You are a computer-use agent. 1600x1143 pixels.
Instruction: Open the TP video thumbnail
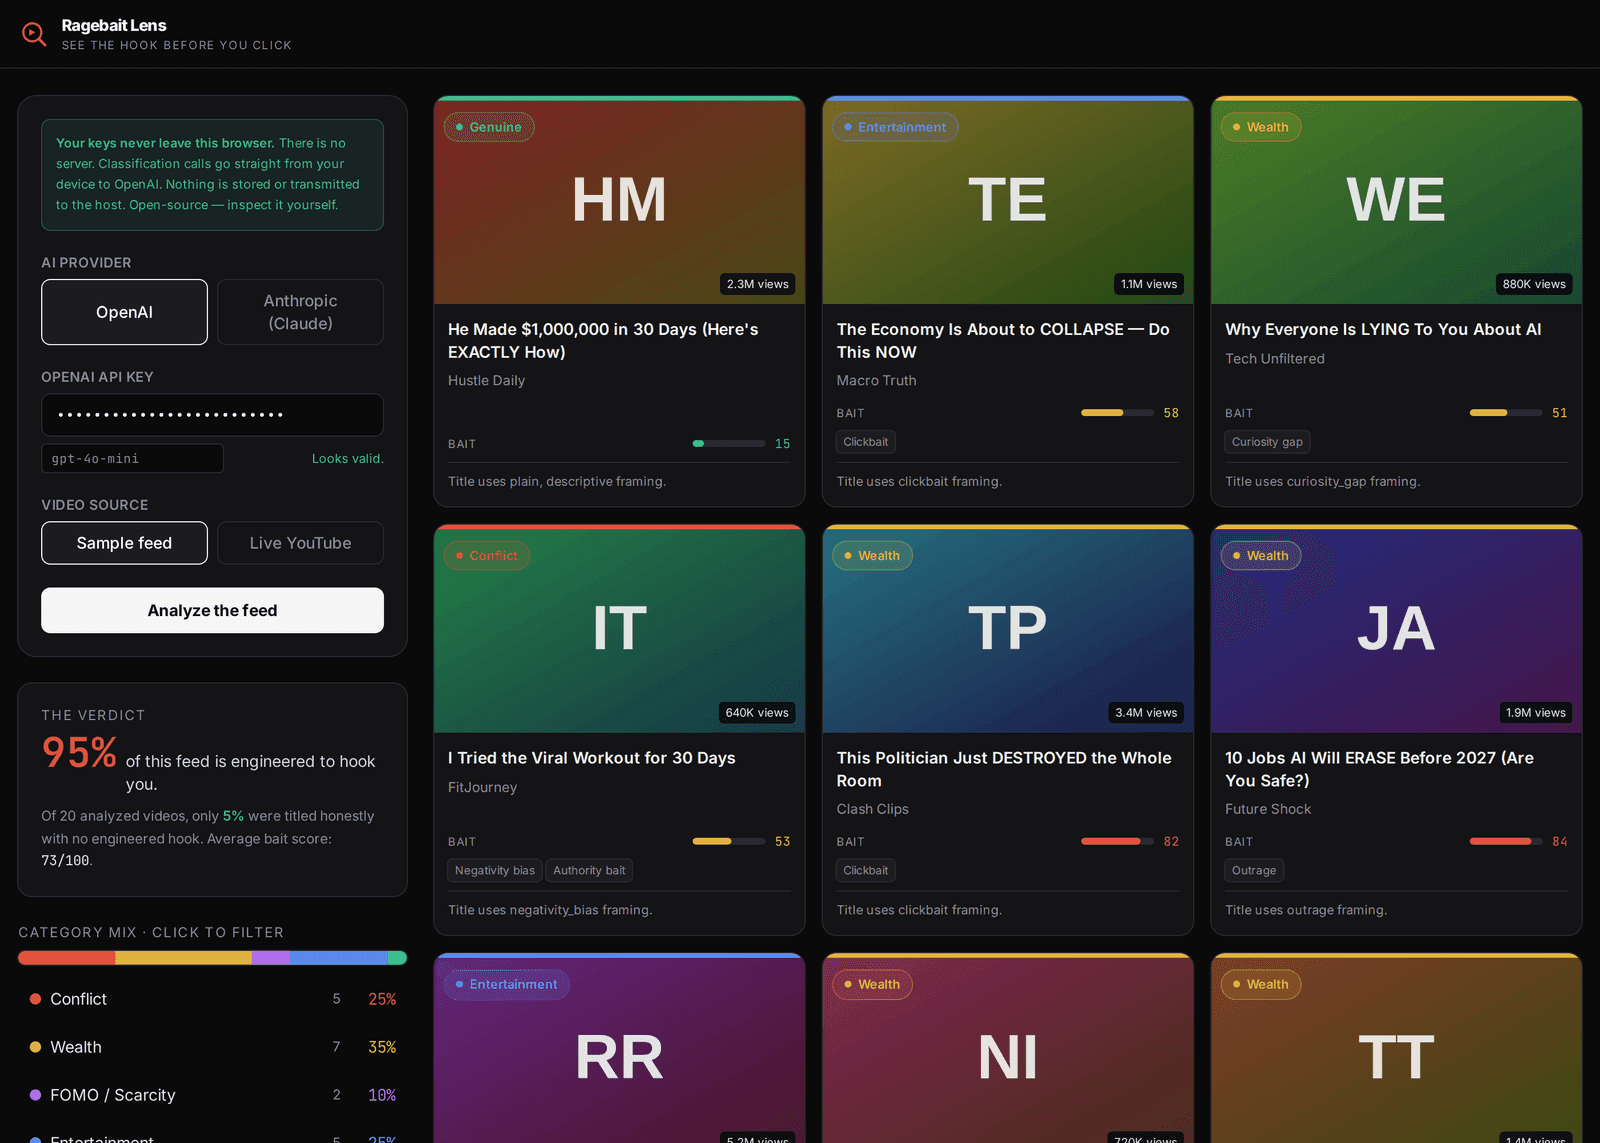tap(1007, 629)
